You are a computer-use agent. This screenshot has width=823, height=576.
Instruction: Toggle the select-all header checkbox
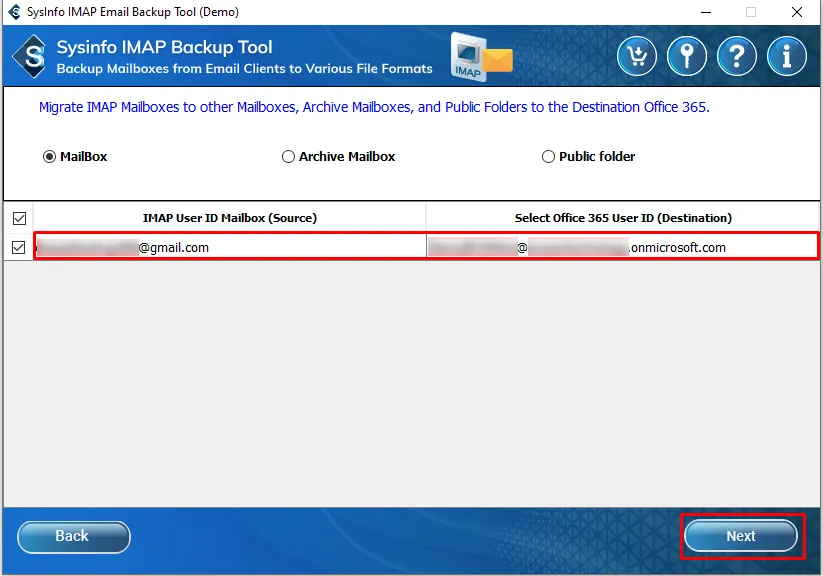coord(19,218)
